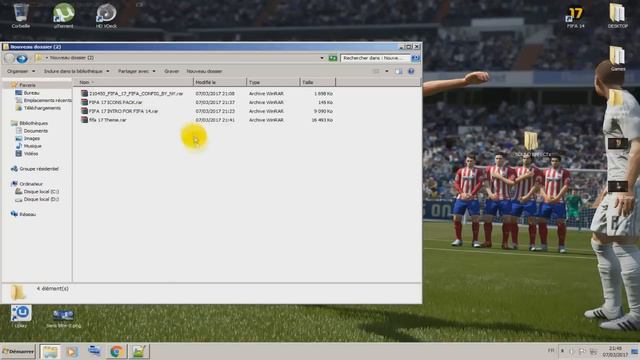Image resolution: width=640 pixels, height=360 pixels.
Task: Click the green refresh button beside the address bar
Action: point(333,58)
